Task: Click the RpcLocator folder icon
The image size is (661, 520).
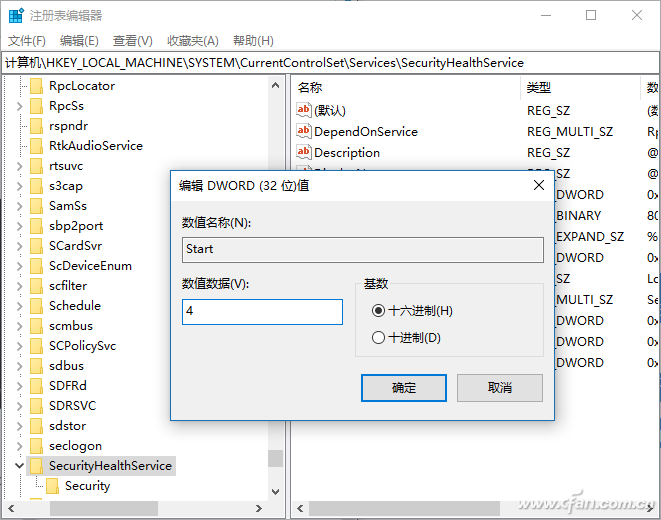Action: click(x=37, y=86)
